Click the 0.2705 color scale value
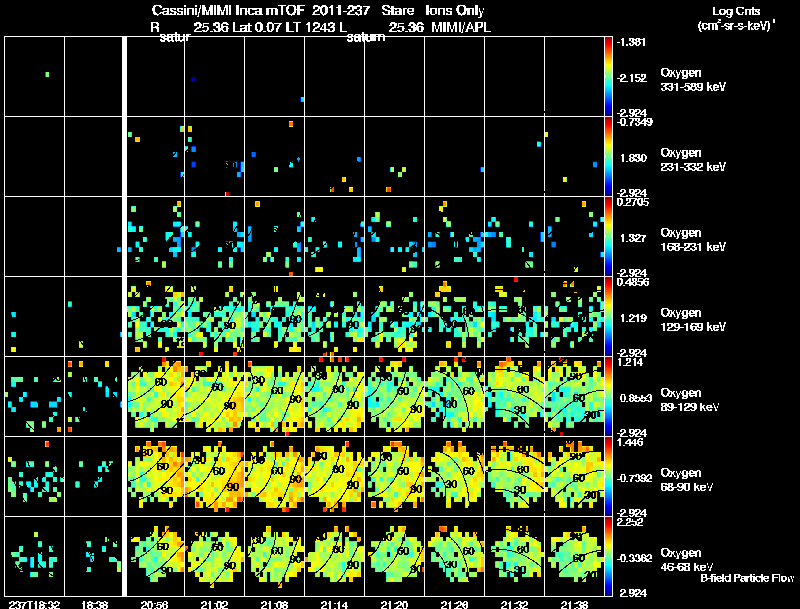800x609 pixels. point(633,202)
